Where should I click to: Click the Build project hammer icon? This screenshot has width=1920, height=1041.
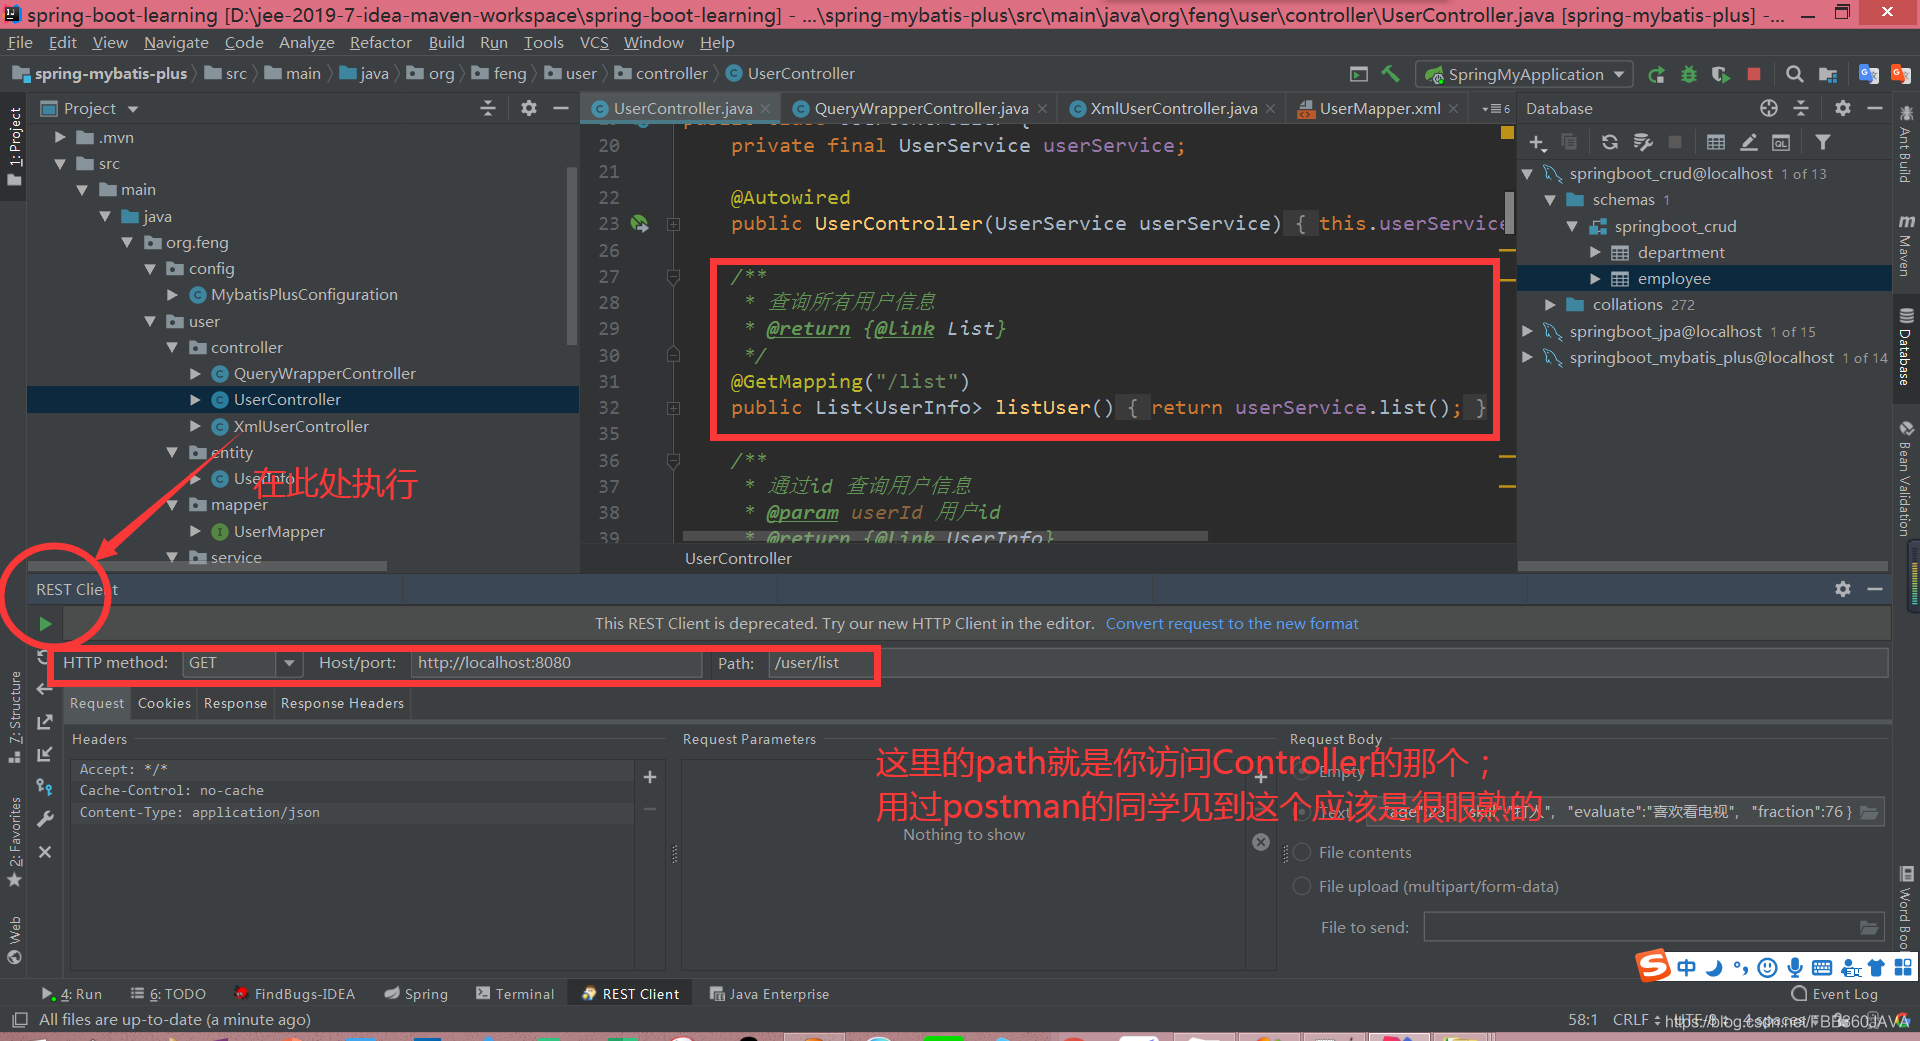point(1390,74)
